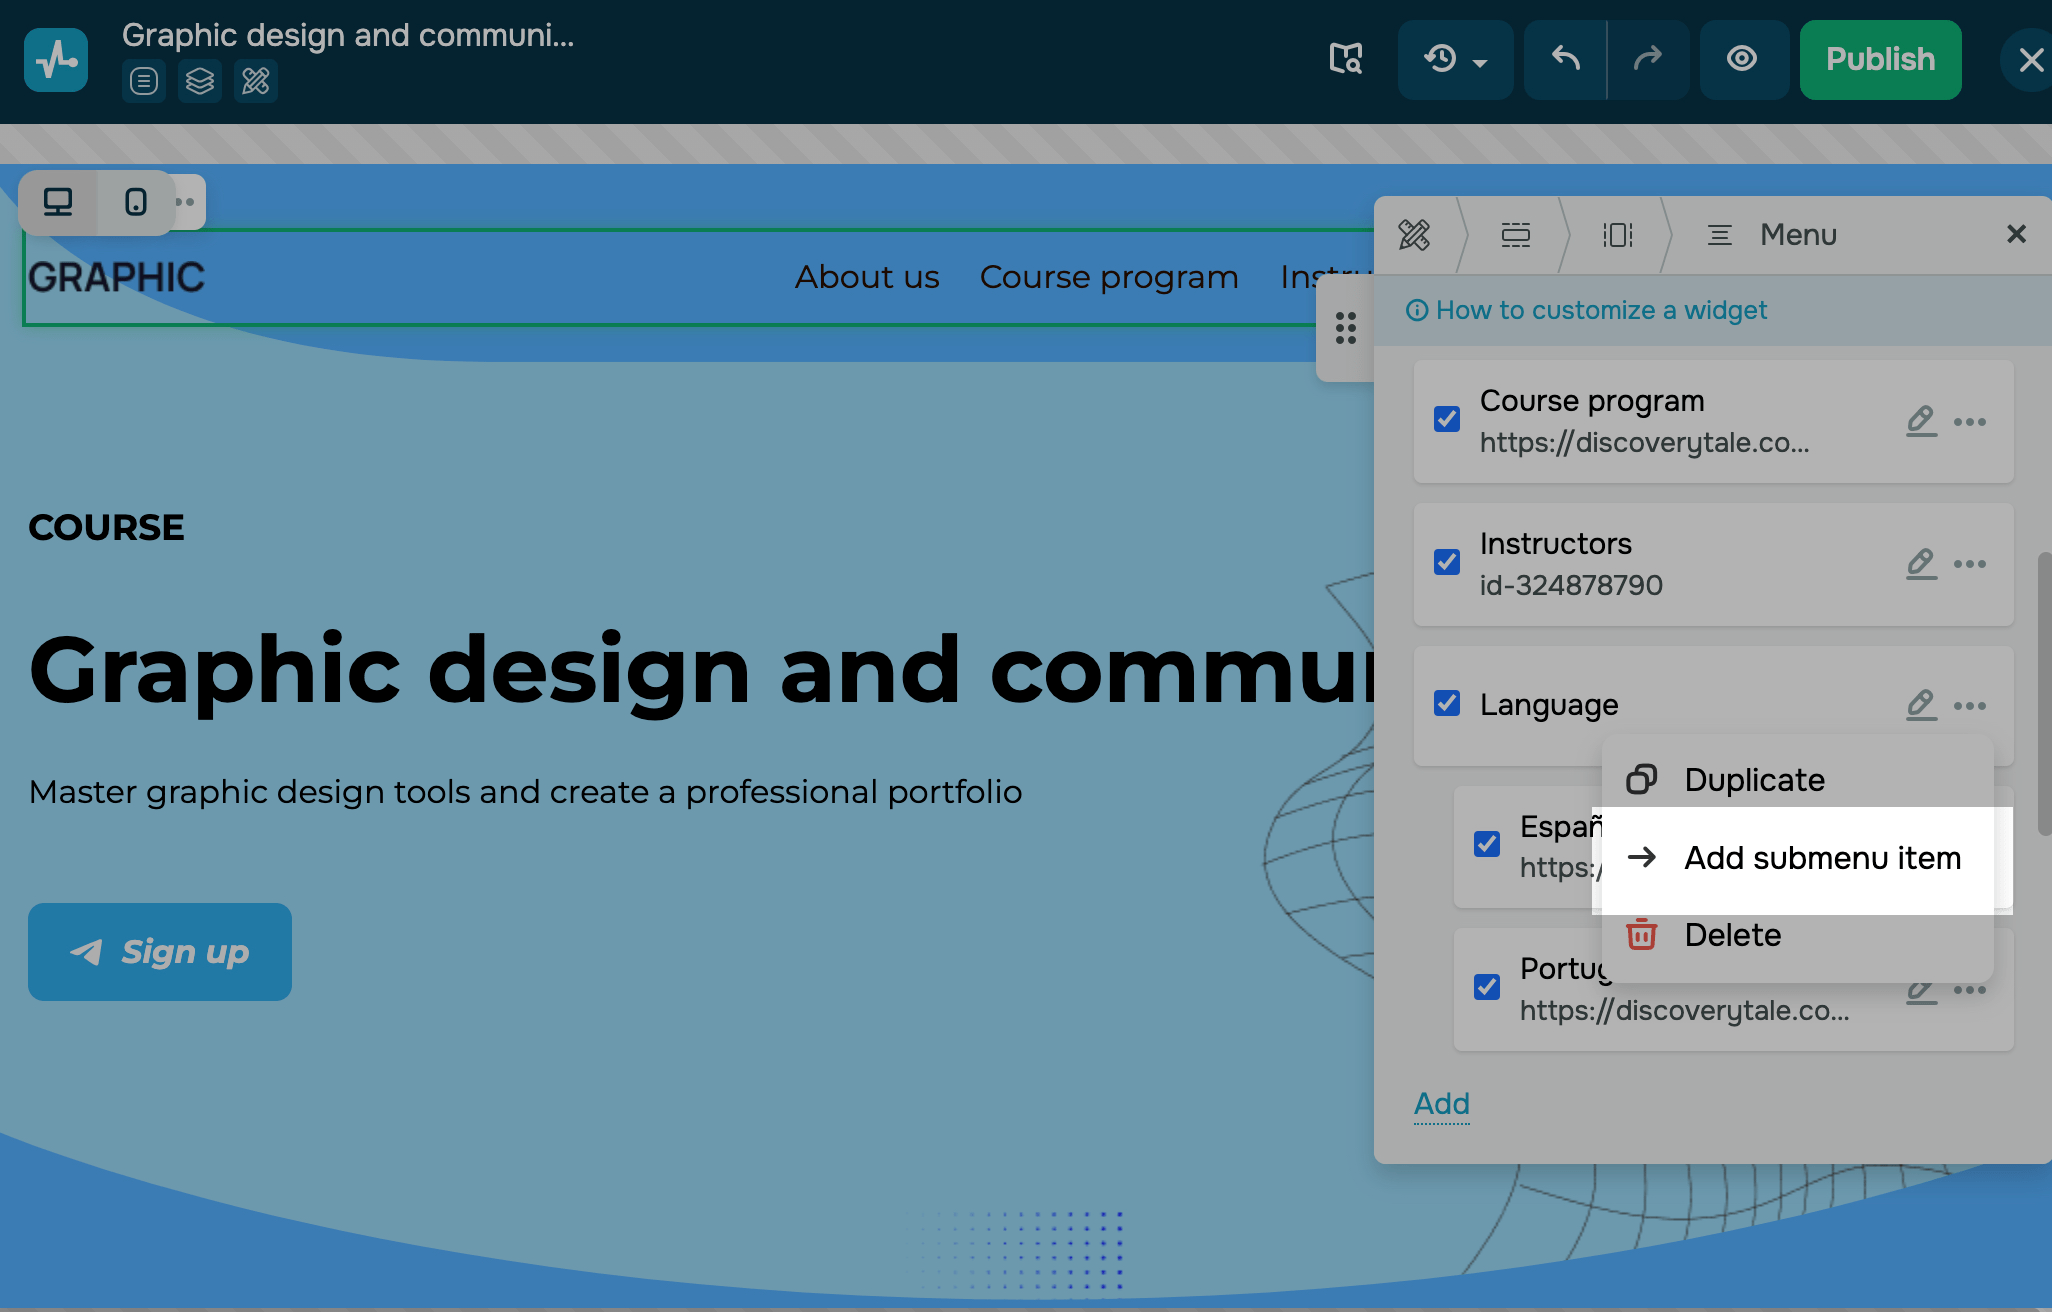Viewport: 2052px width, 1312px height.
Task: Click the layers stack icon
Action: tap(200, 81)
